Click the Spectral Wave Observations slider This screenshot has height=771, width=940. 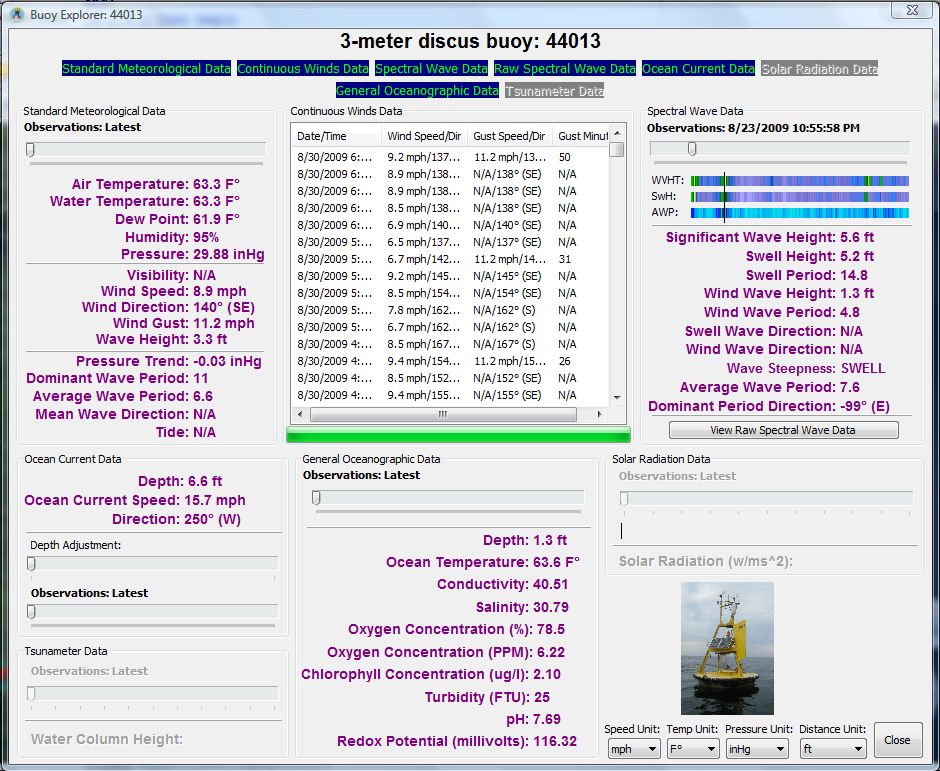(691, 147)
